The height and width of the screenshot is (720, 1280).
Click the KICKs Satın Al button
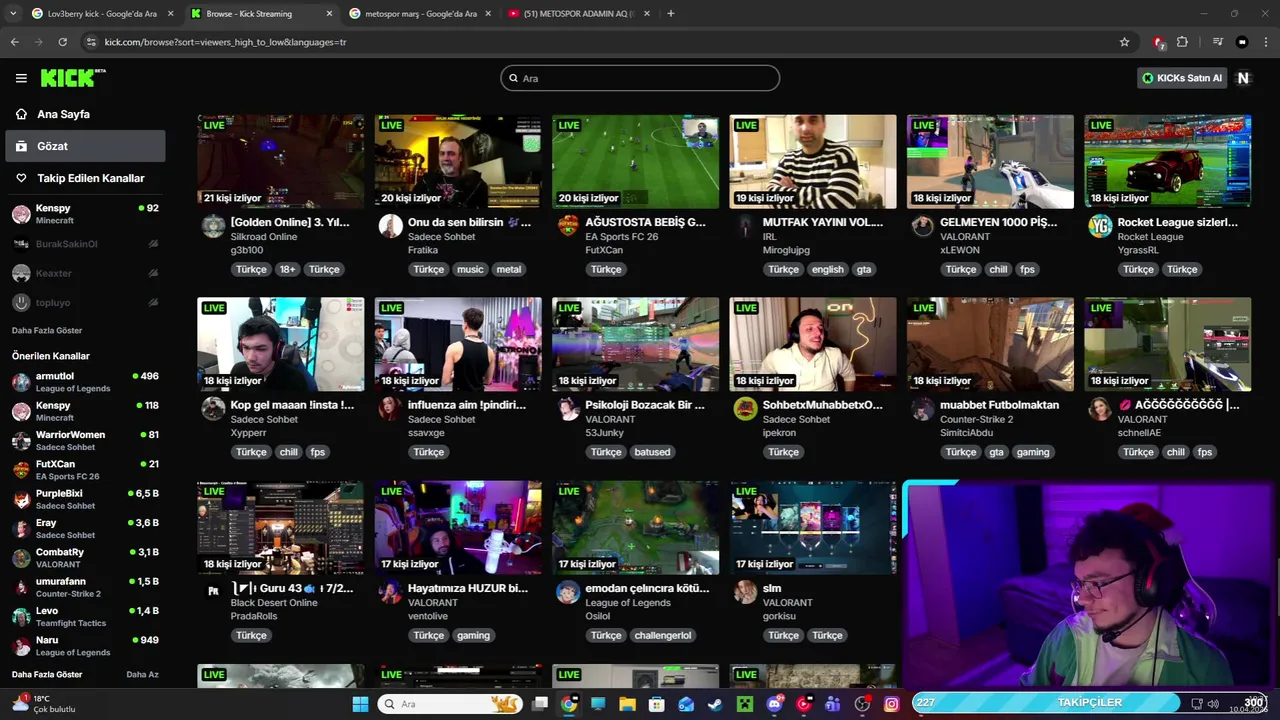[x=1182, y=78]
